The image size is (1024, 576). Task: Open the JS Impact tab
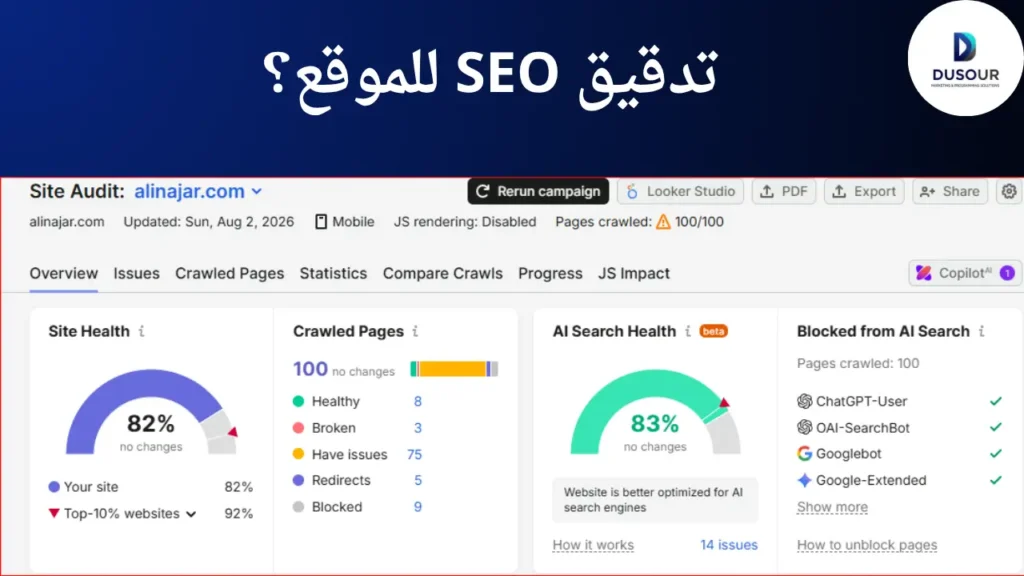633,274
